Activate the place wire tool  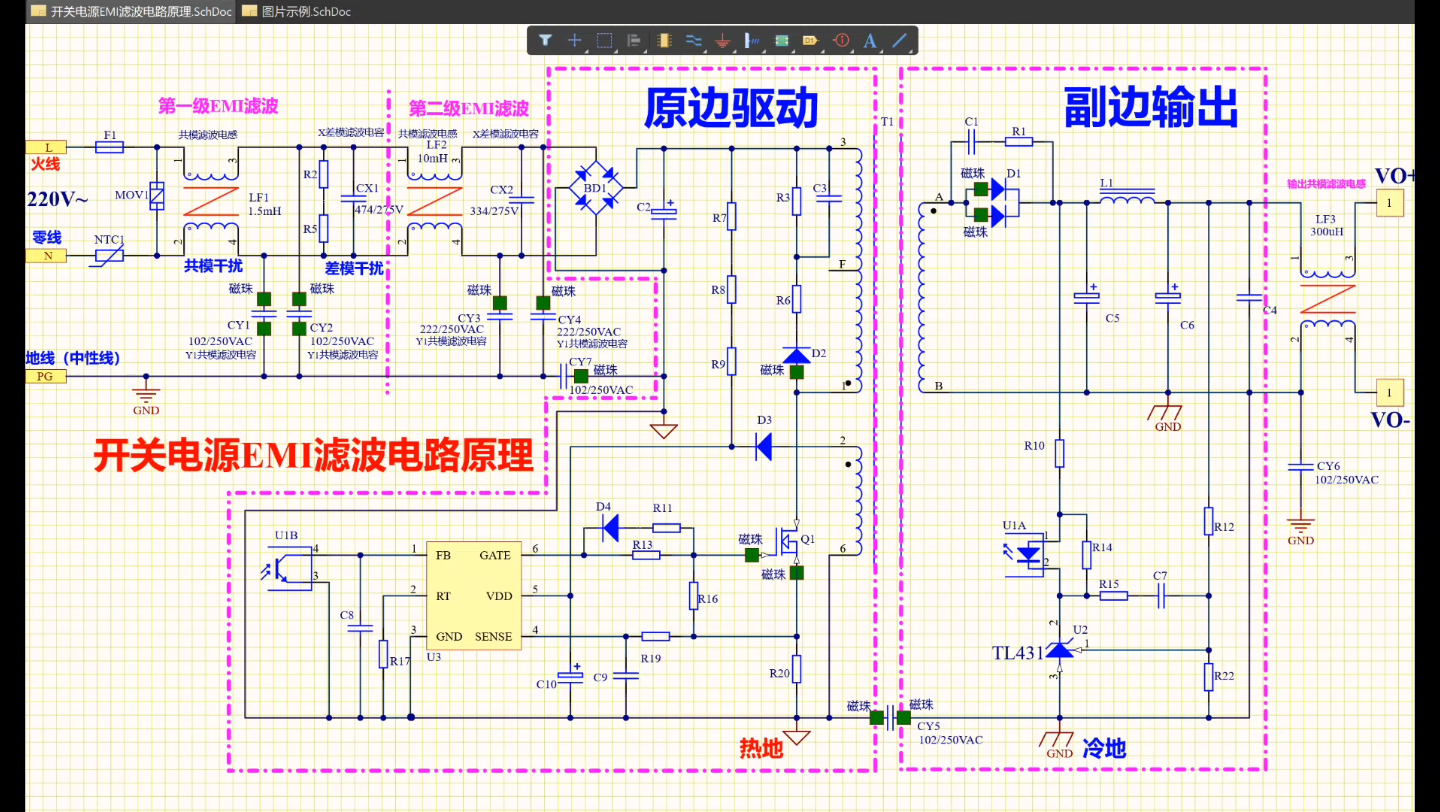click(x=693, y=41)
